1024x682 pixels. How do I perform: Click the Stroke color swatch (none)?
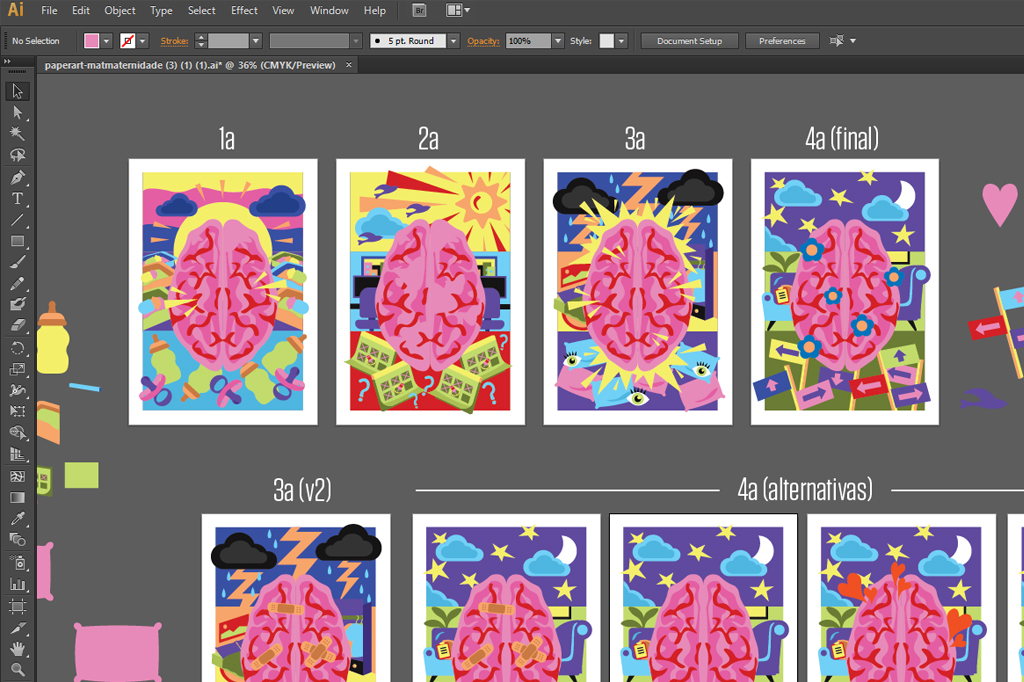click(x=128, y=41)
